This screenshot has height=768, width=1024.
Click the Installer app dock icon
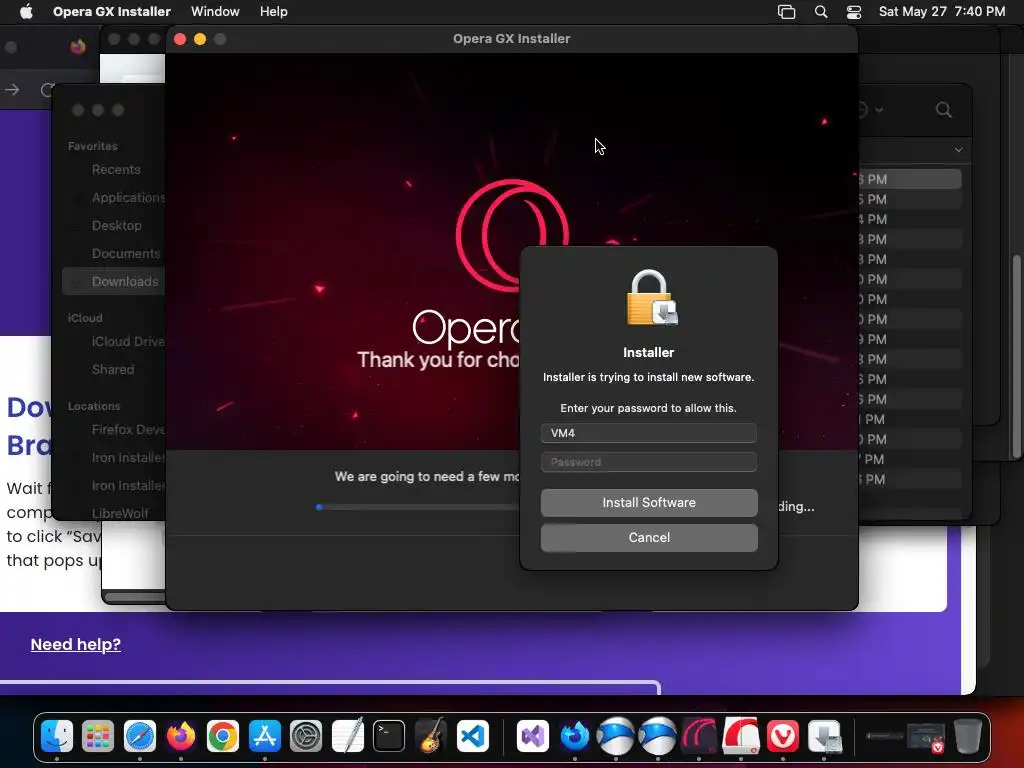click(x=824, y=736)
